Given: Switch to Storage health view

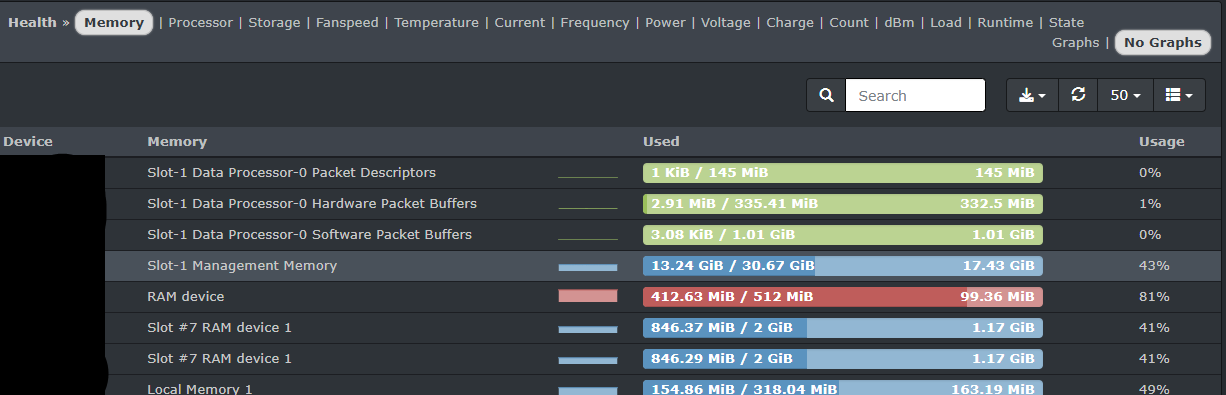Looking at the screenshot, I should click(274, 22).
